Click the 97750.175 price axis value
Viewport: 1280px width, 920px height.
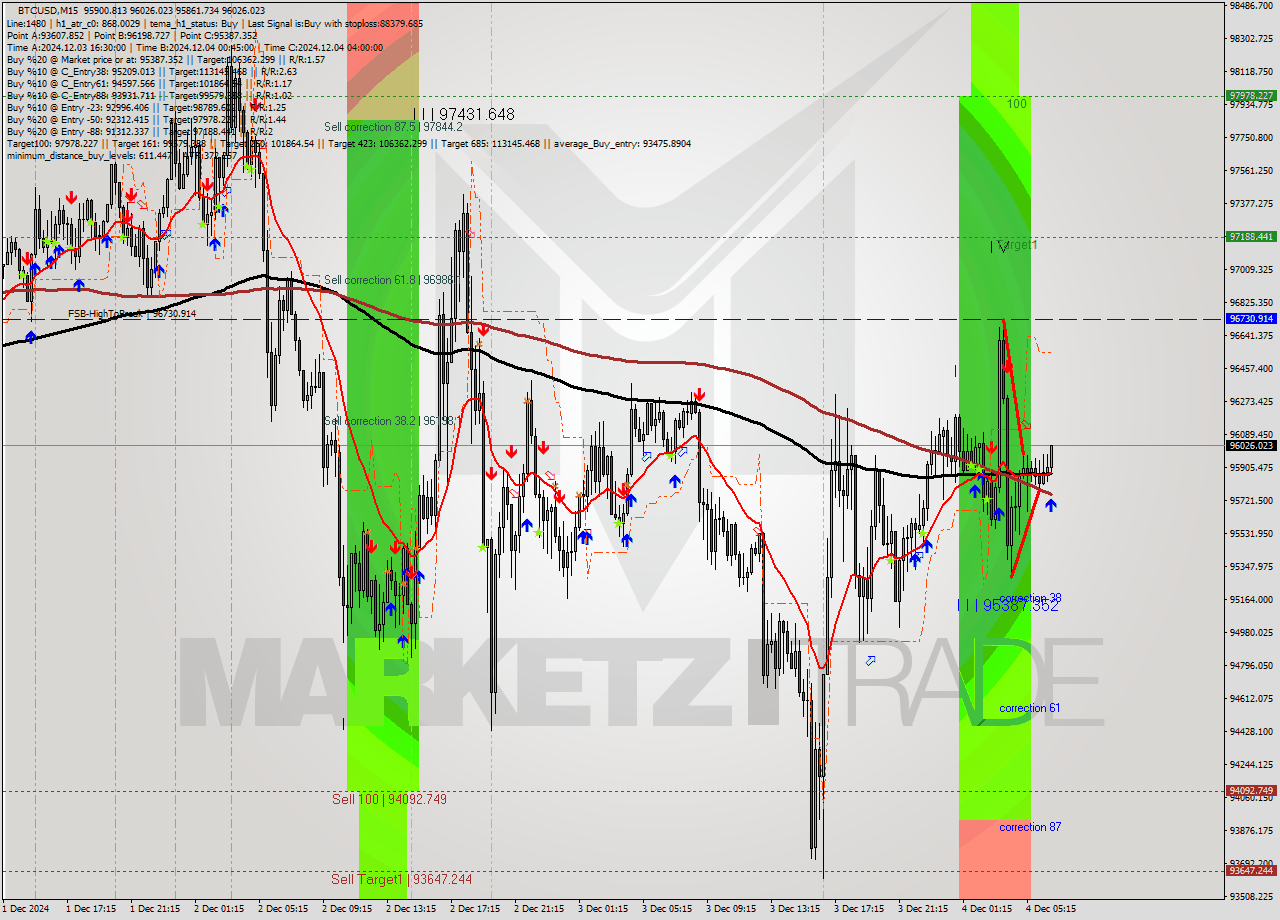pos(1251,138)
